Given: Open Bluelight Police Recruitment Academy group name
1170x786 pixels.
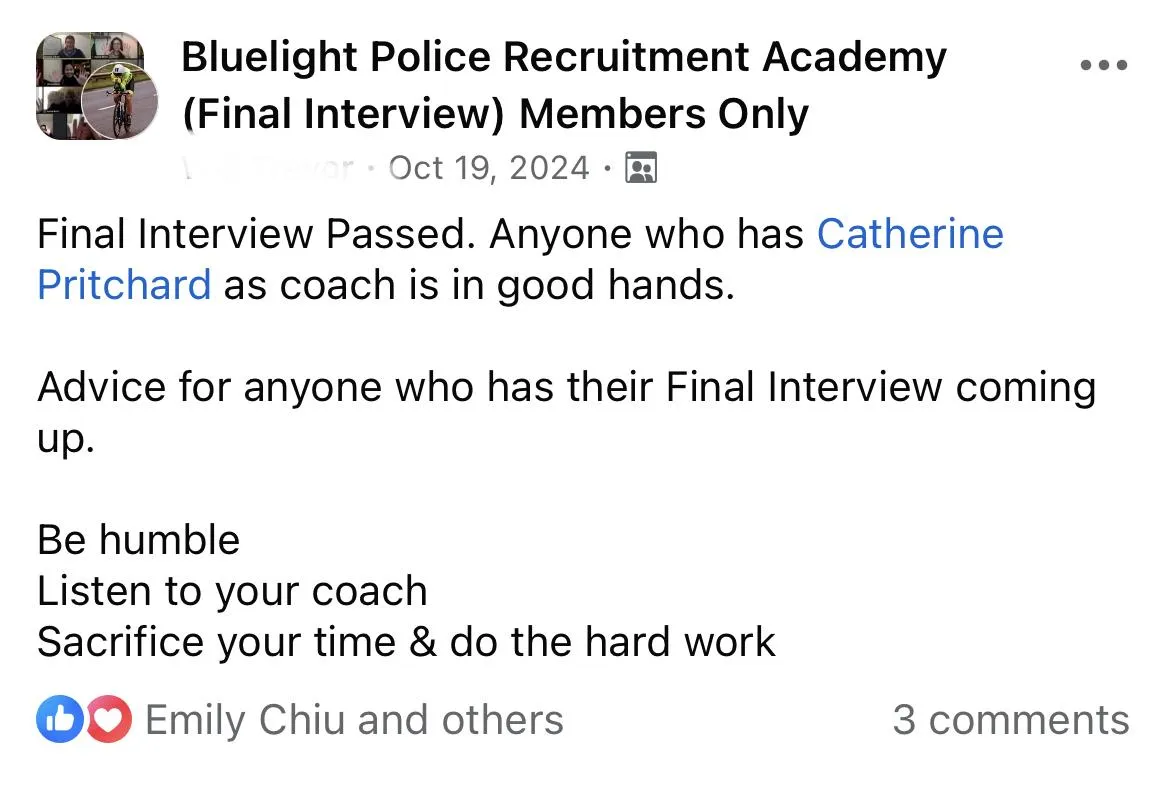Looking at the screenshot, I should 564,57.
